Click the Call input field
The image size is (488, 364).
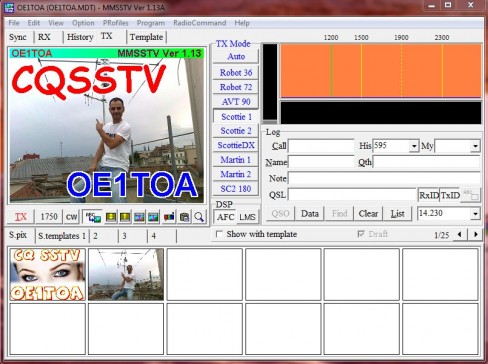(321, 146)
